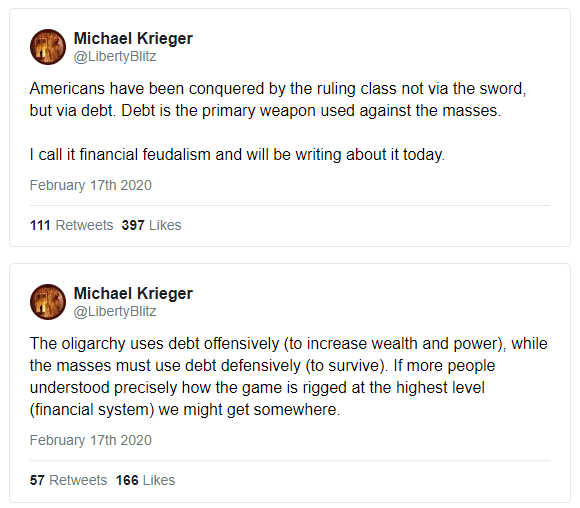Open Michael Krieger name in first tweet
This screenshot has width=580, height=508.
133,38
